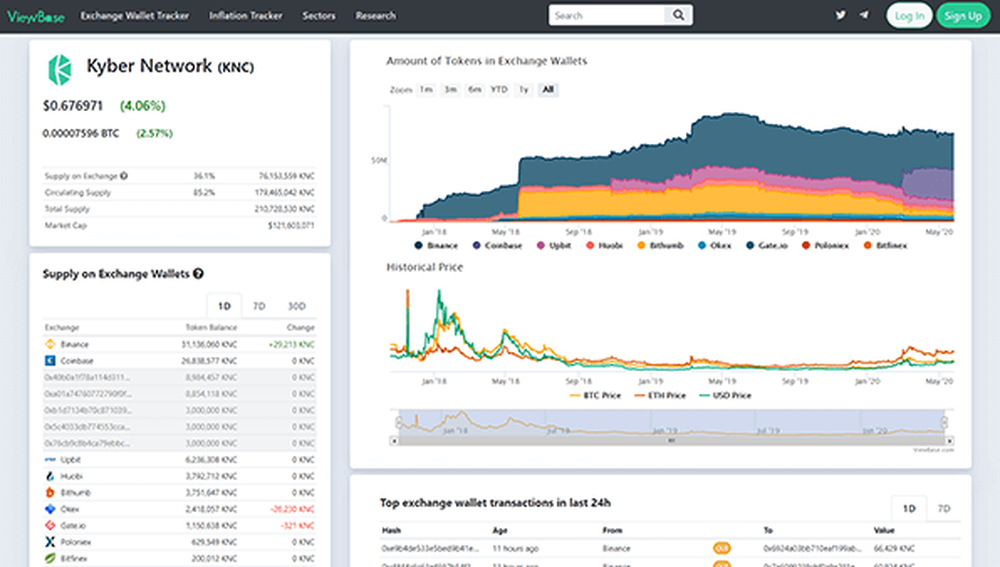The height and width of the screenshot is (567, 1000).
Task: Click the right handle of navigator range
Action: 945,422
